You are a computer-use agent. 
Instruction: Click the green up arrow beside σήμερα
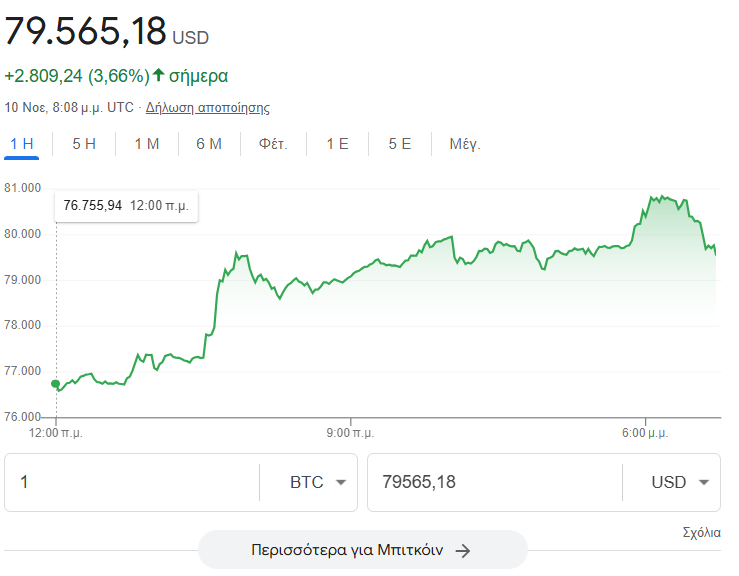[x=159, y=75]
